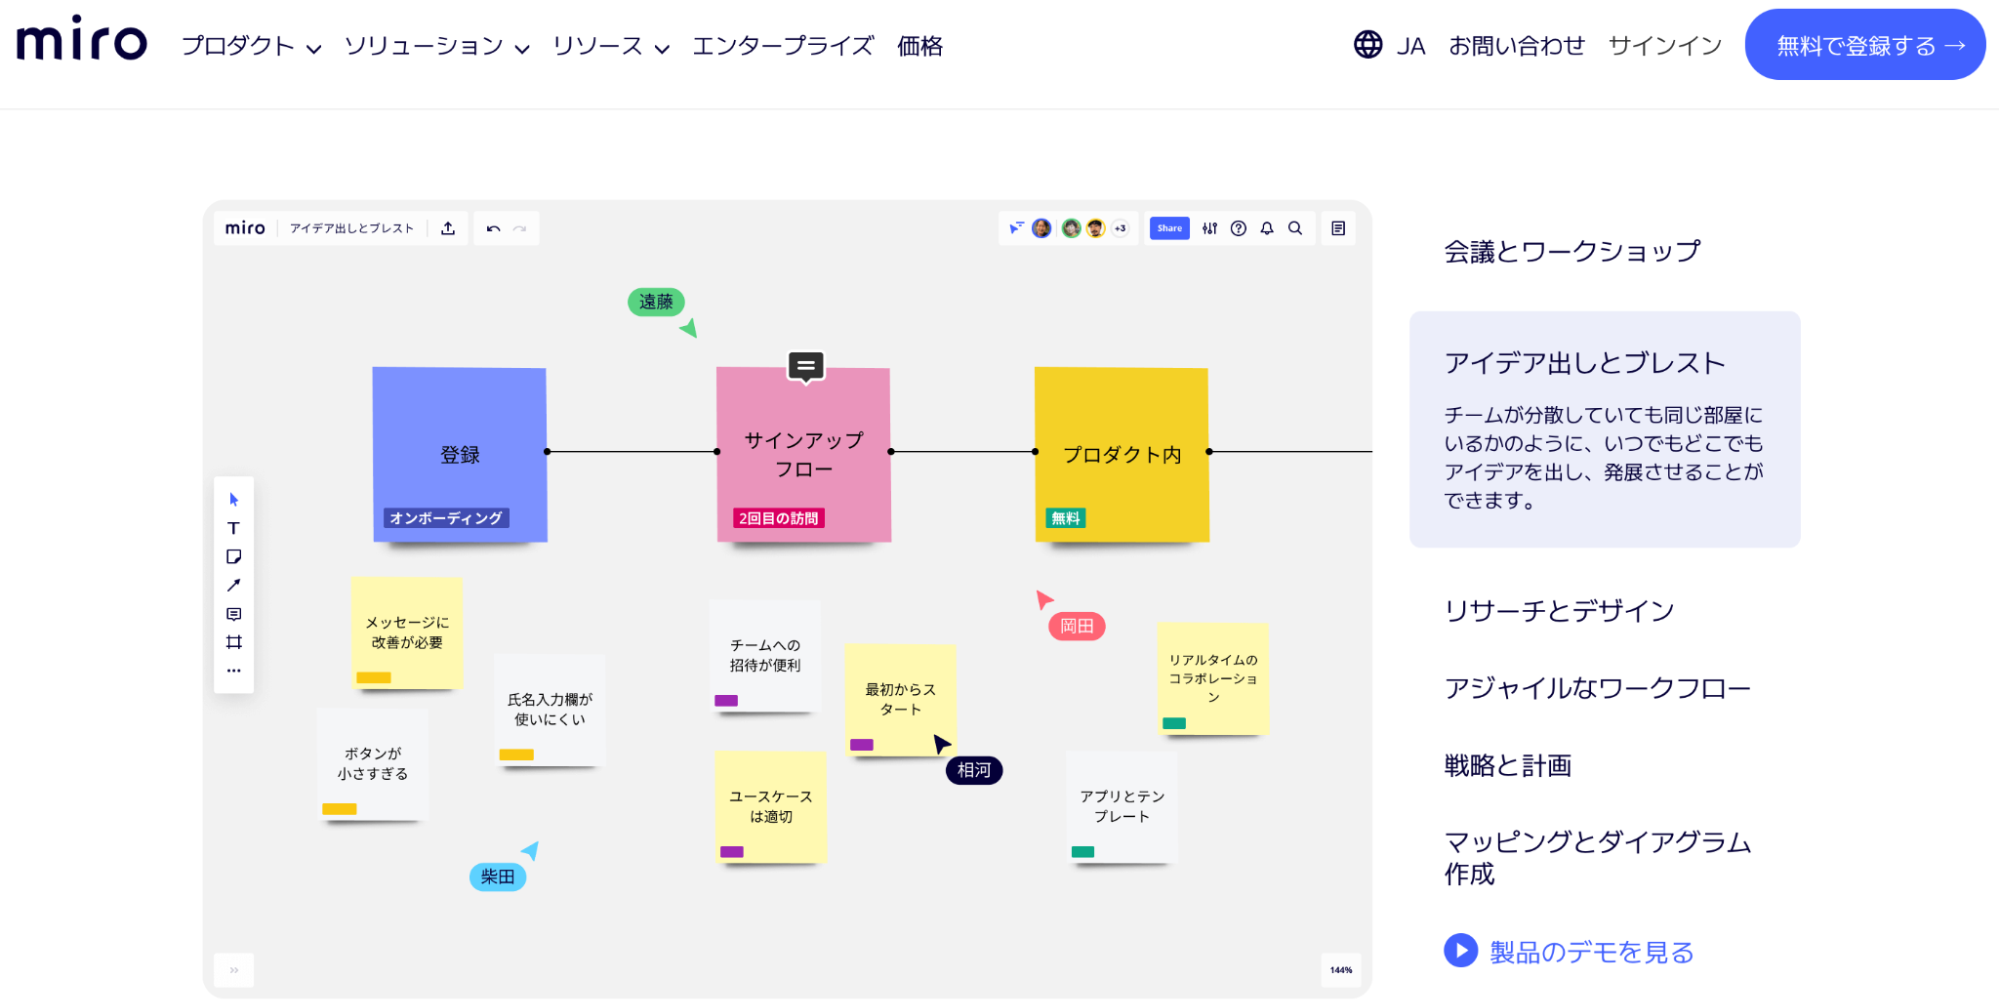Open more tools ellipsis

pyautogui.click(x=234, y=671)
